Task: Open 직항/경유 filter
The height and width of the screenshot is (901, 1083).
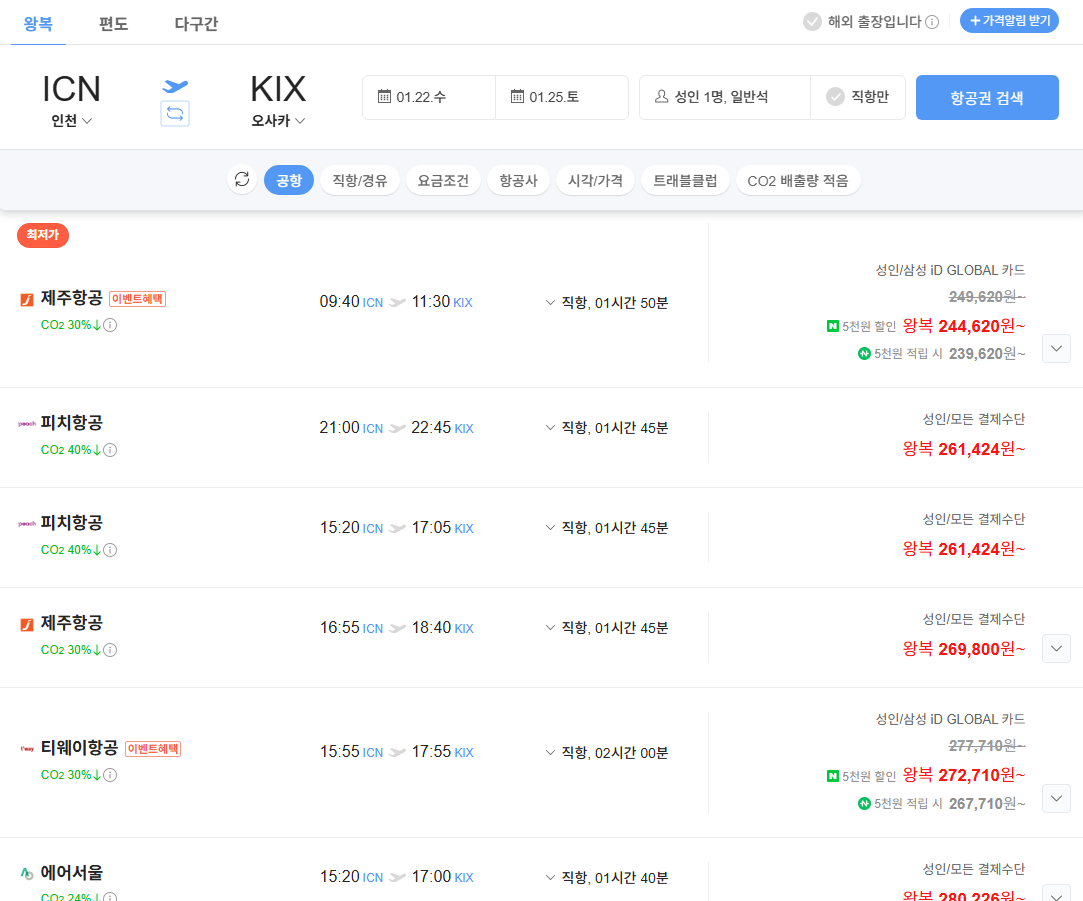Action: pos(360,180)
